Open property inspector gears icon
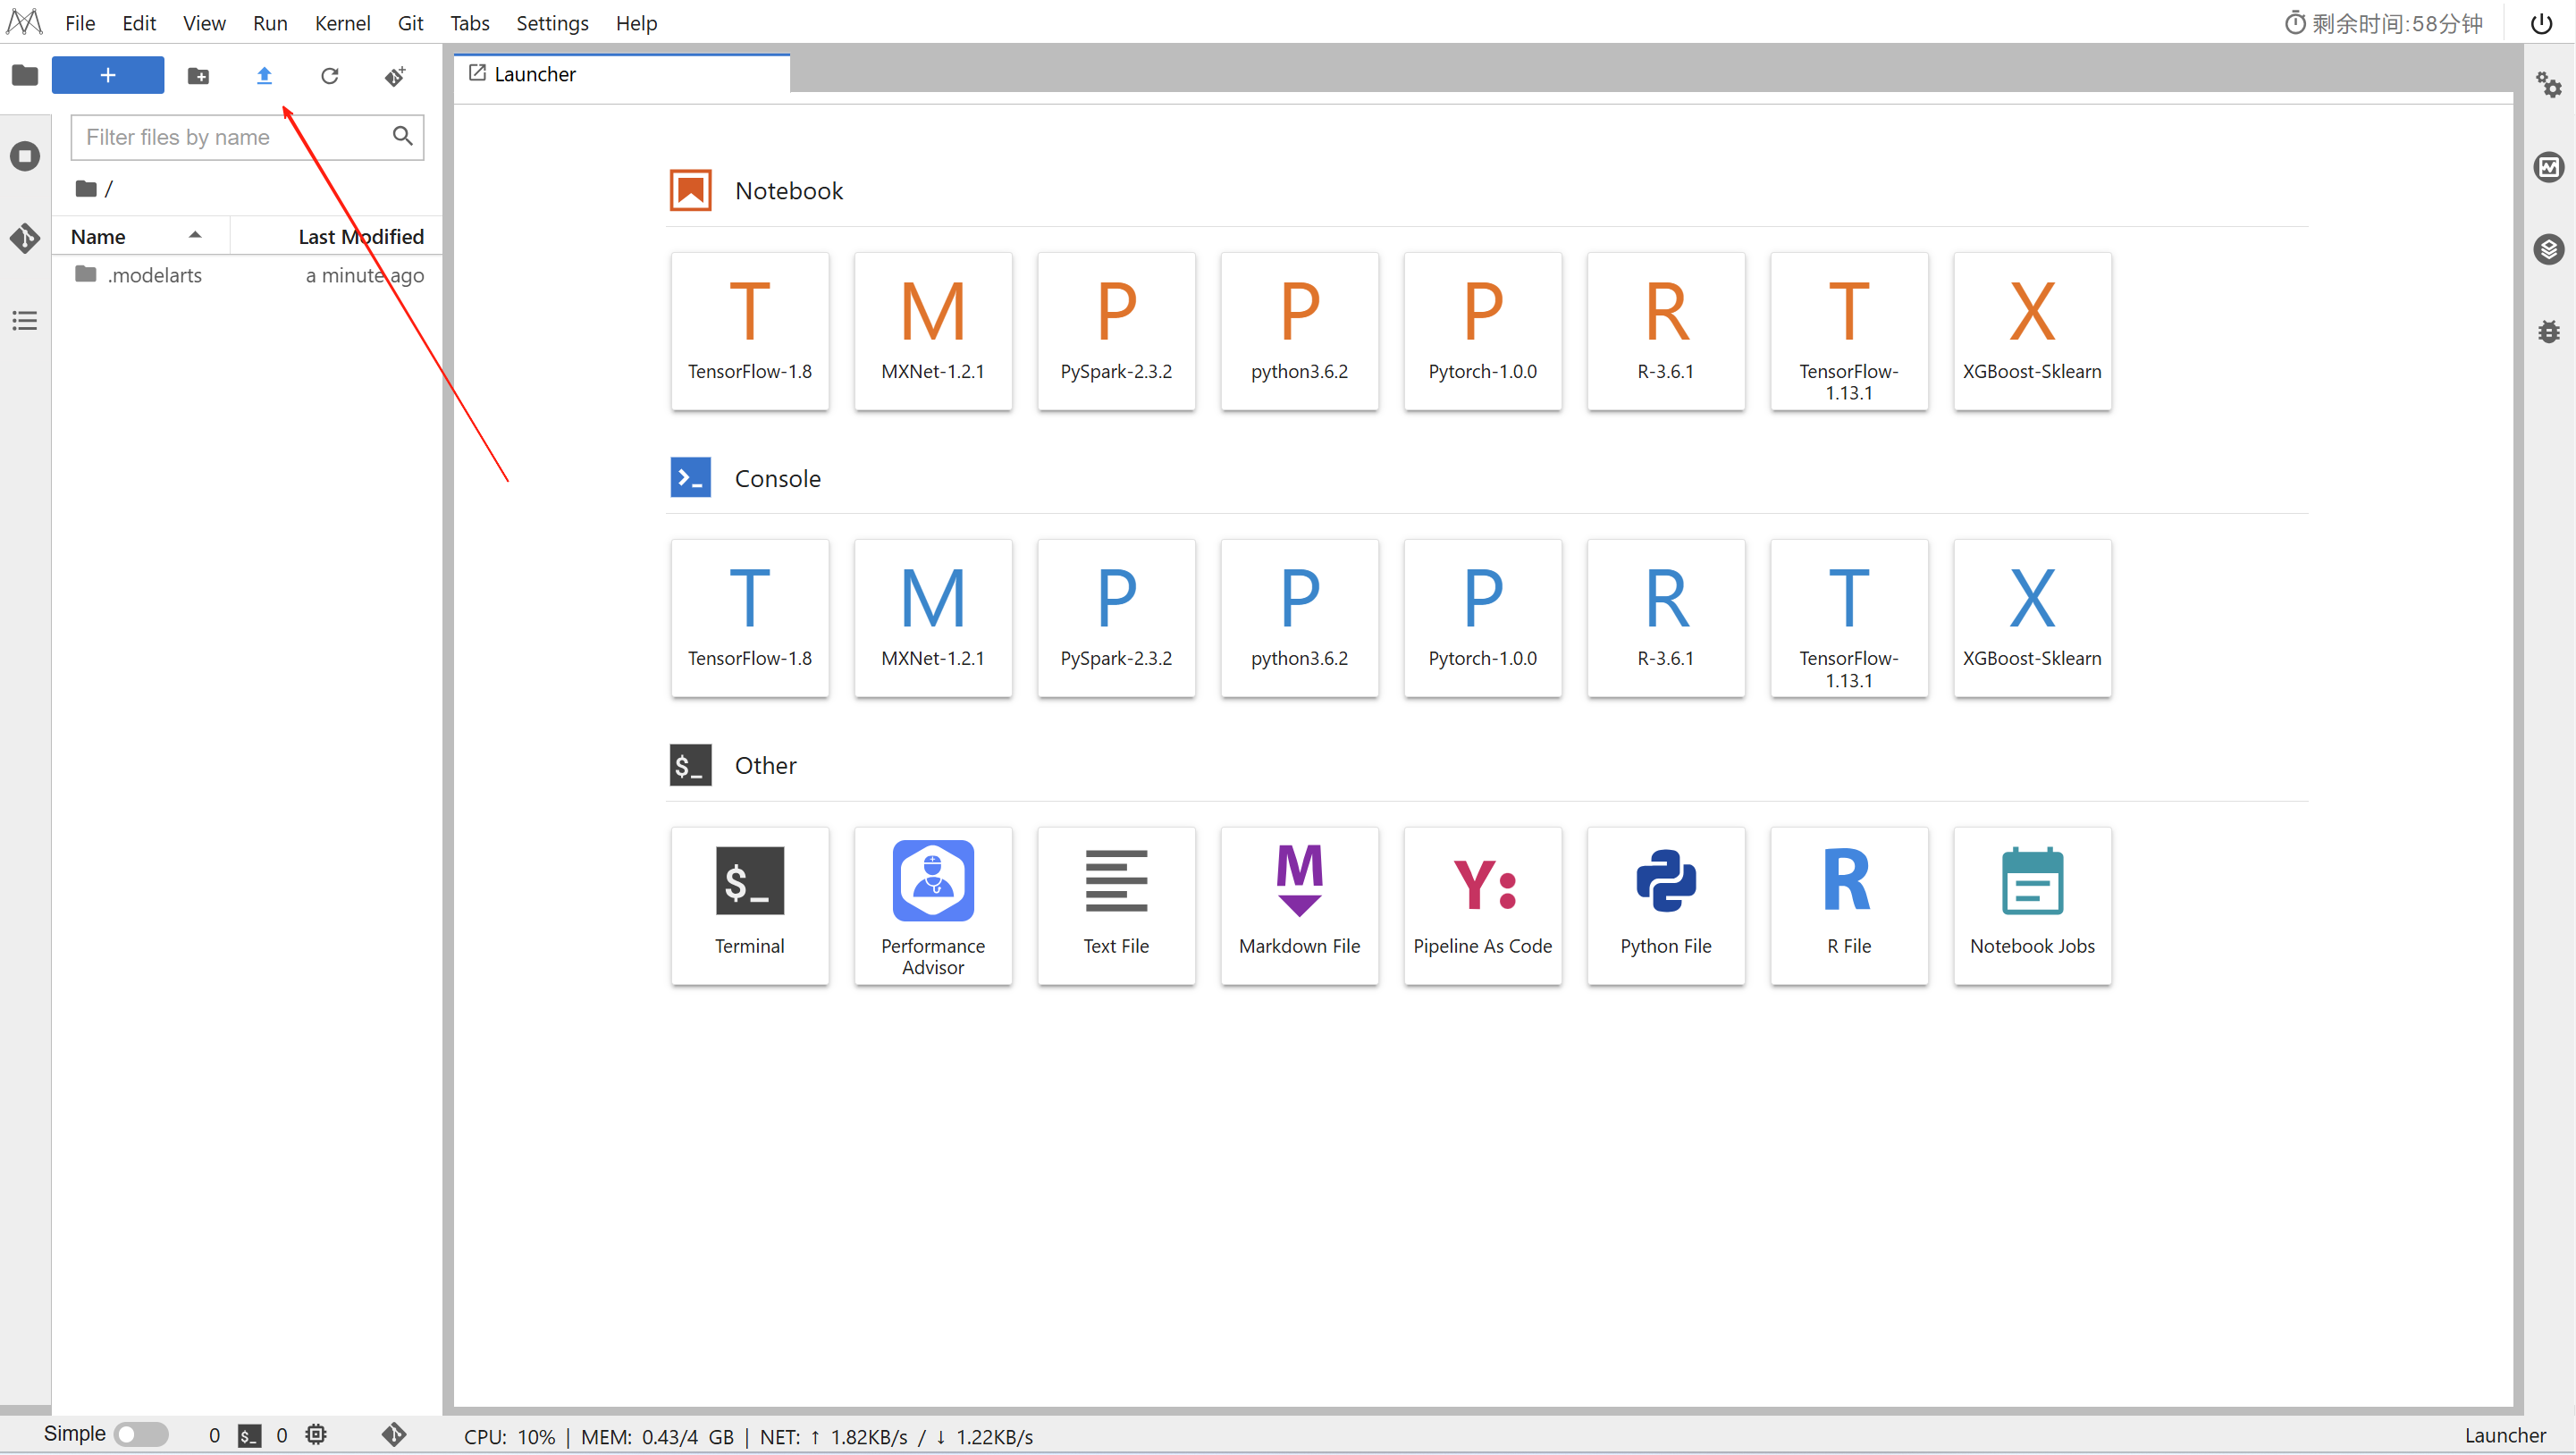 pyautogui.click(x=2548, y=85)
